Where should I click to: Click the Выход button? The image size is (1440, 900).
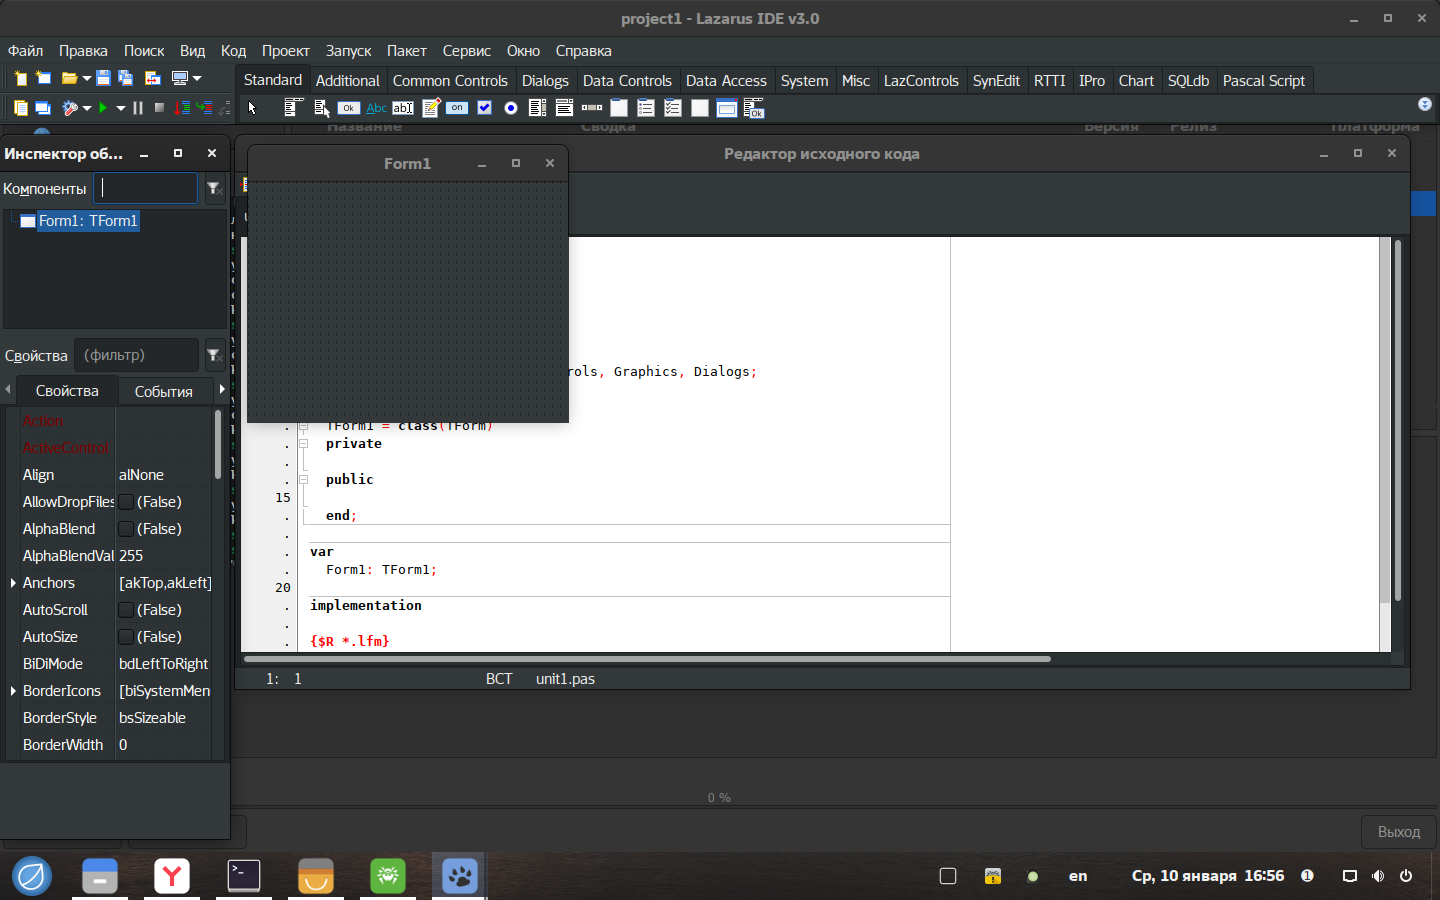[1398, 832]
